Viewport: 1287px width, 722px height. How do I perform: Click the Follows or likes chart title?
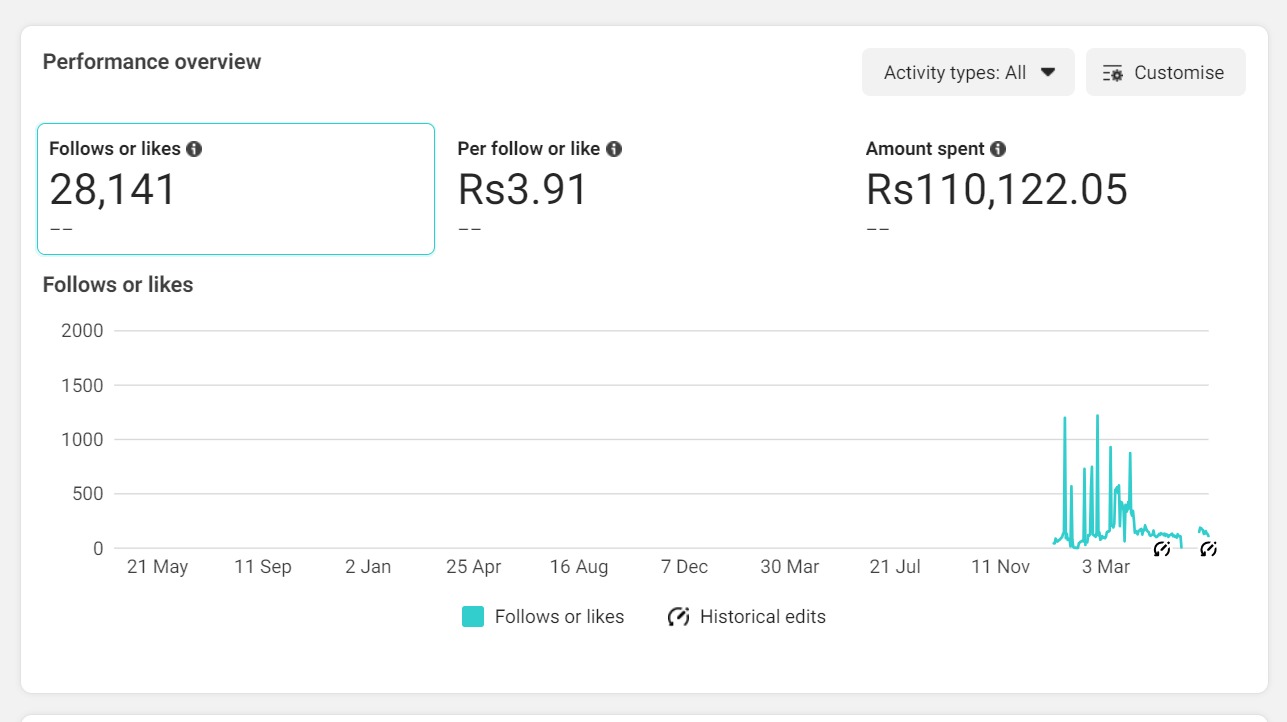(118, 285)
